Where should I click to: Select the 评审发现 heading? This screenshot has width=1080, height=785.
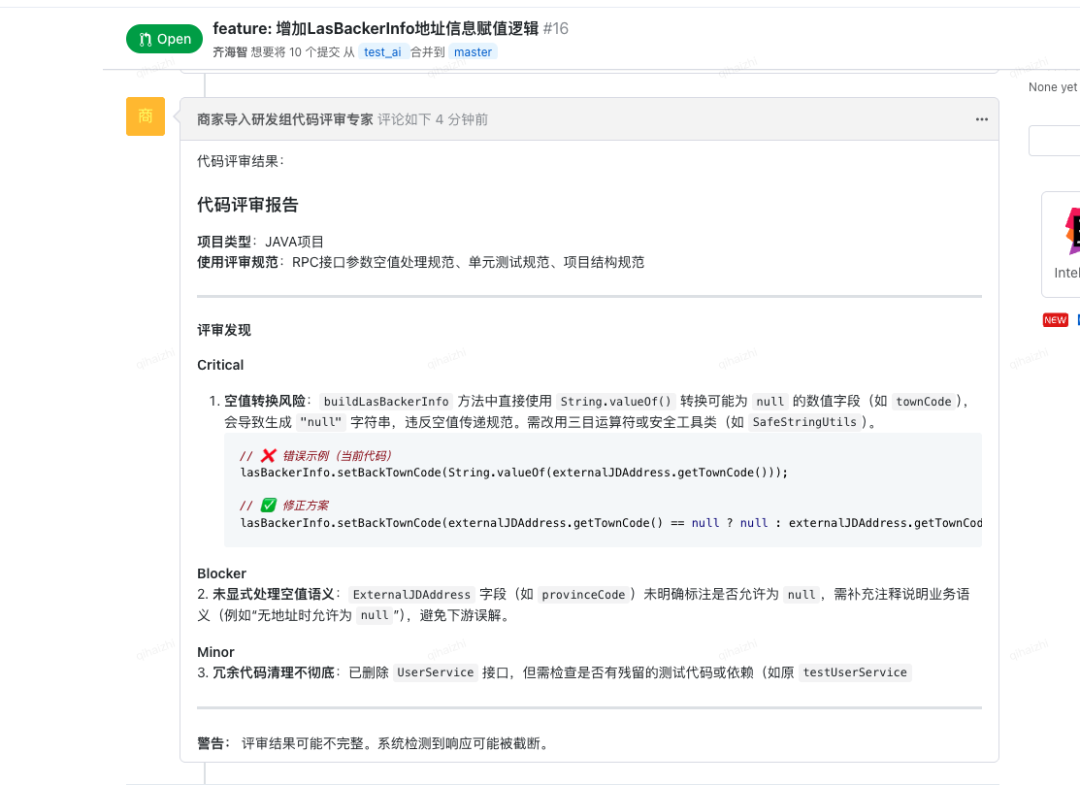(x=224, y=330)
